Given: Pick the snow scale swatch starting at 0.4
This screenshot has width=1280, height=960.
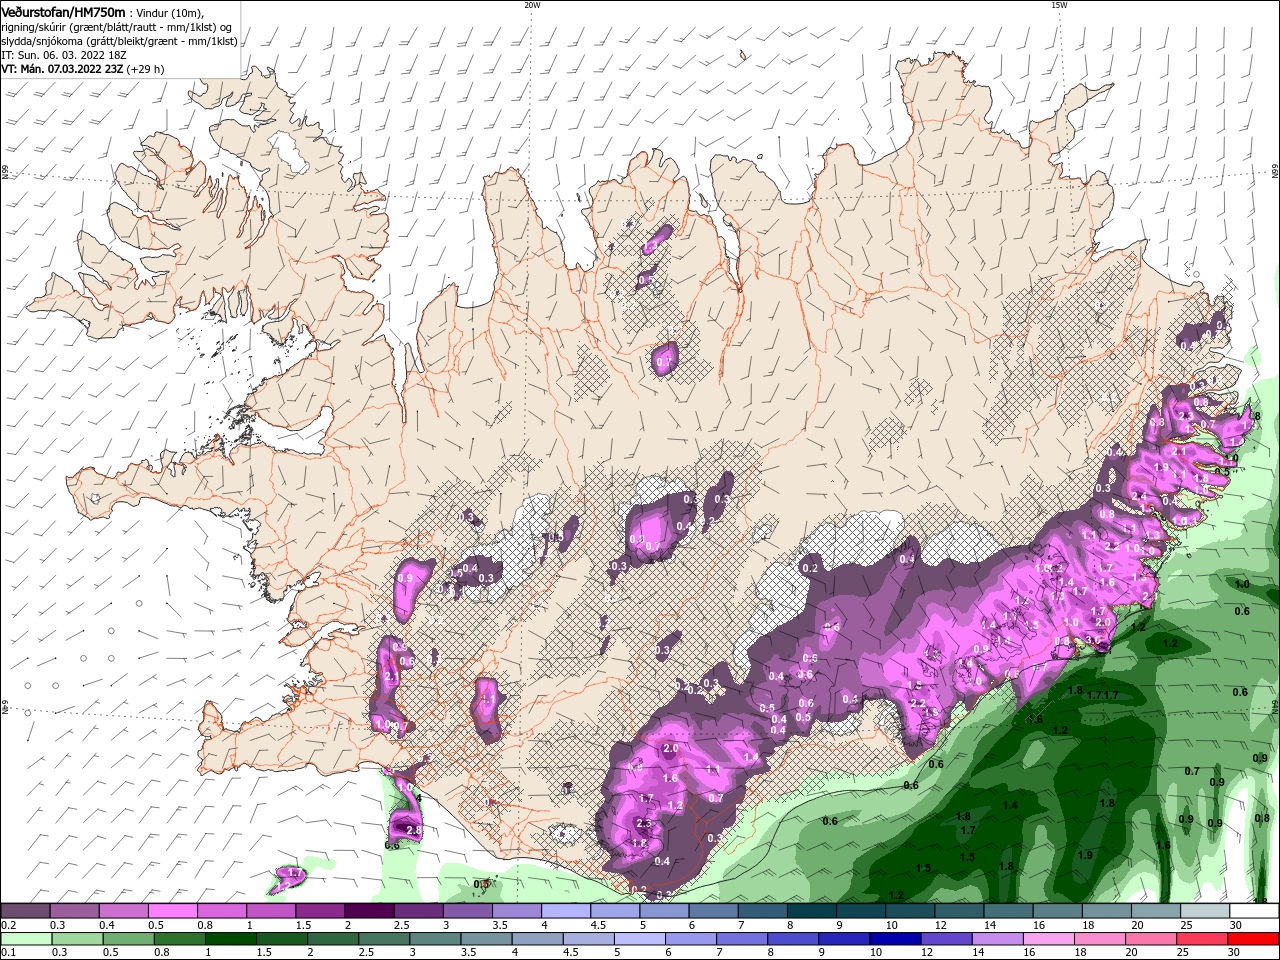Looking at the screenshot, I should tap(123, 911).
